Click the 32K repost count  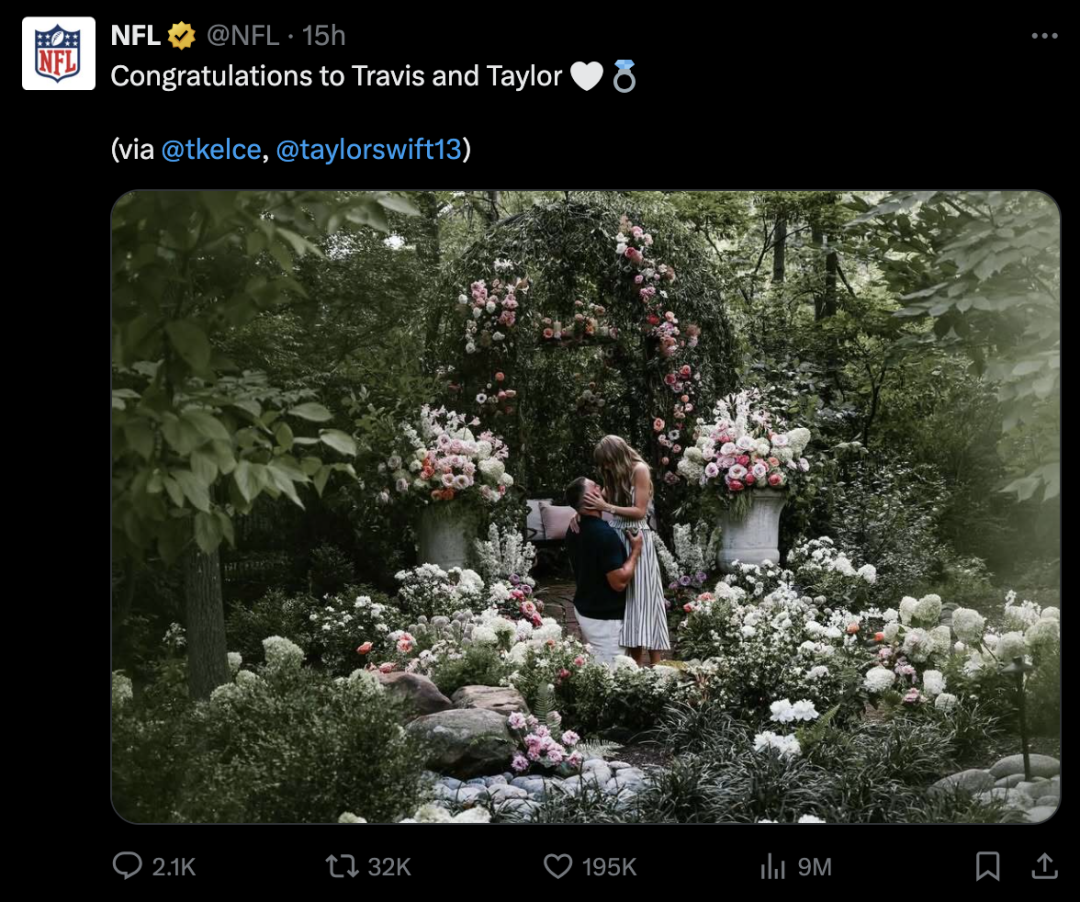pos(390,866)
